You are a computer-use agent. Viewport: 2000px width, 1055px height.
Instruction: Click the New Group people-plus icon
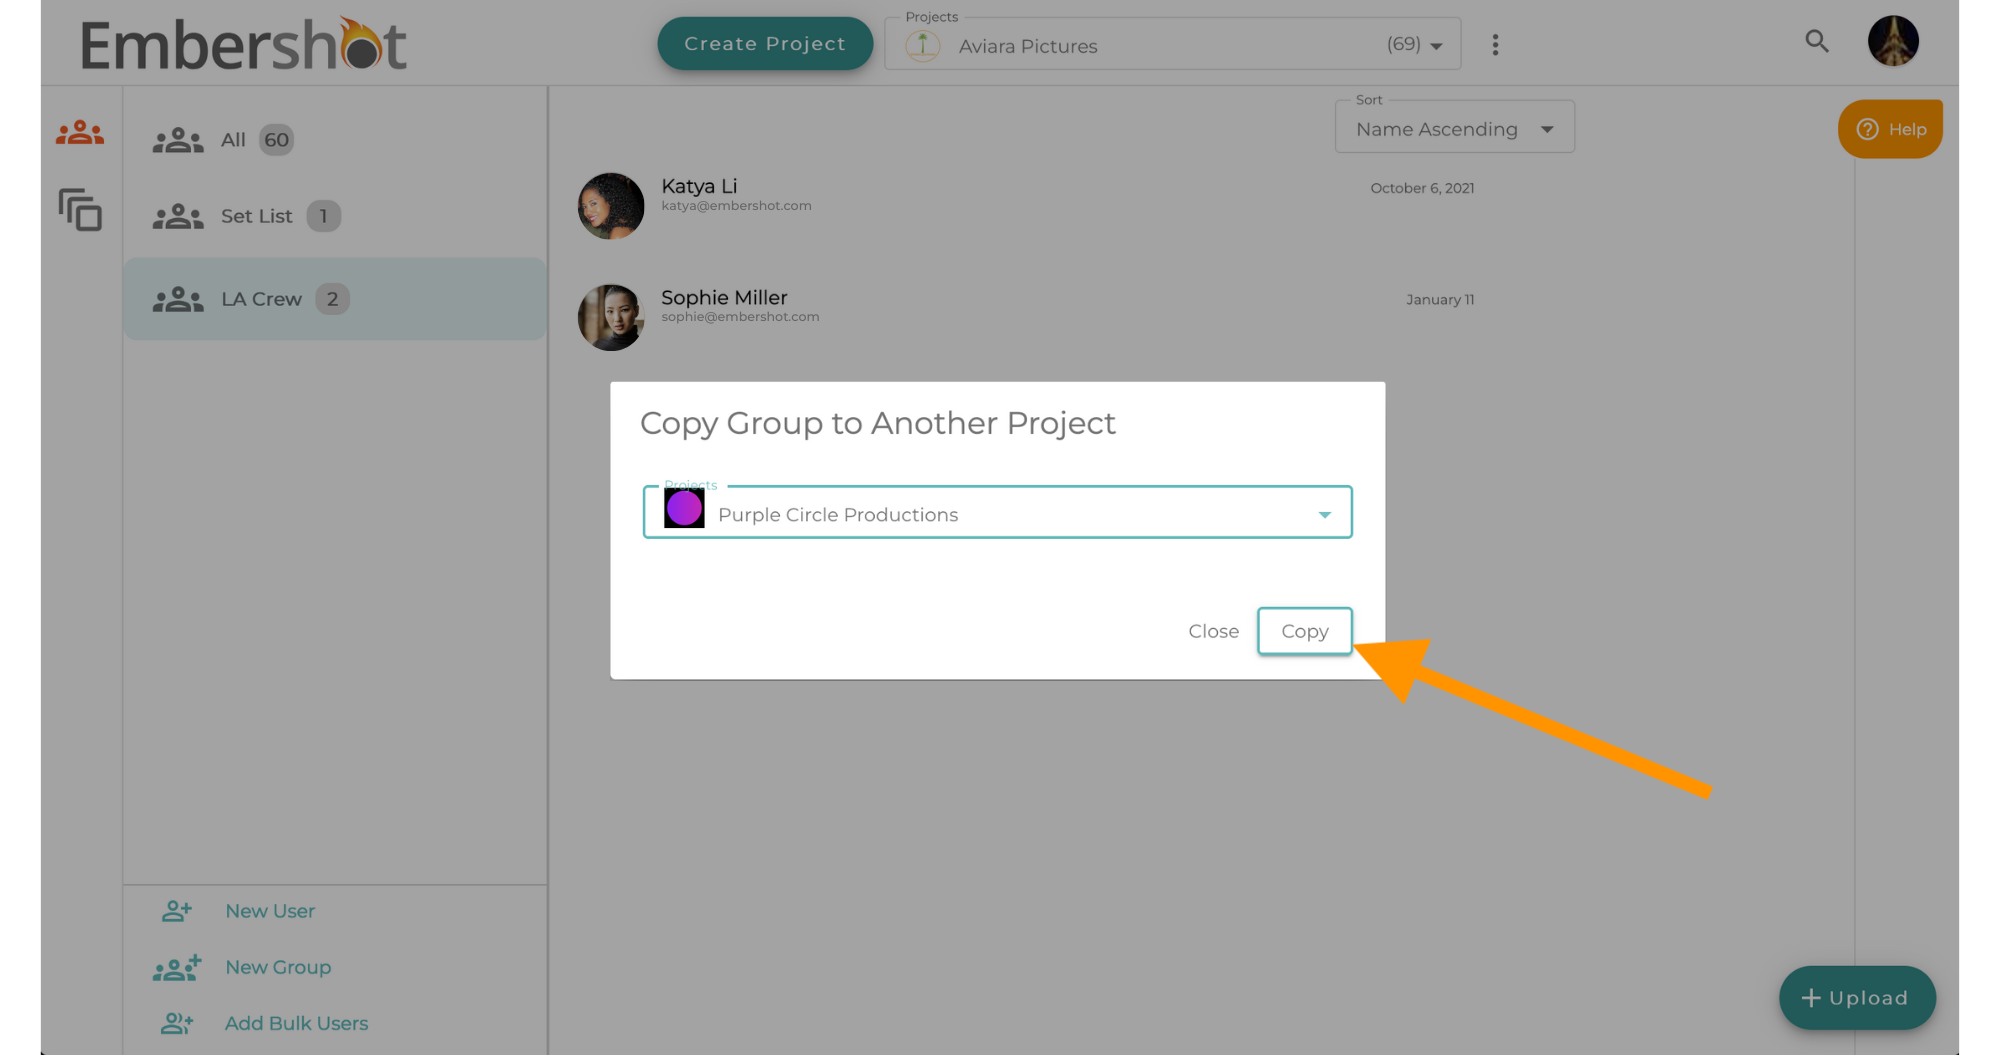[177, 967]
